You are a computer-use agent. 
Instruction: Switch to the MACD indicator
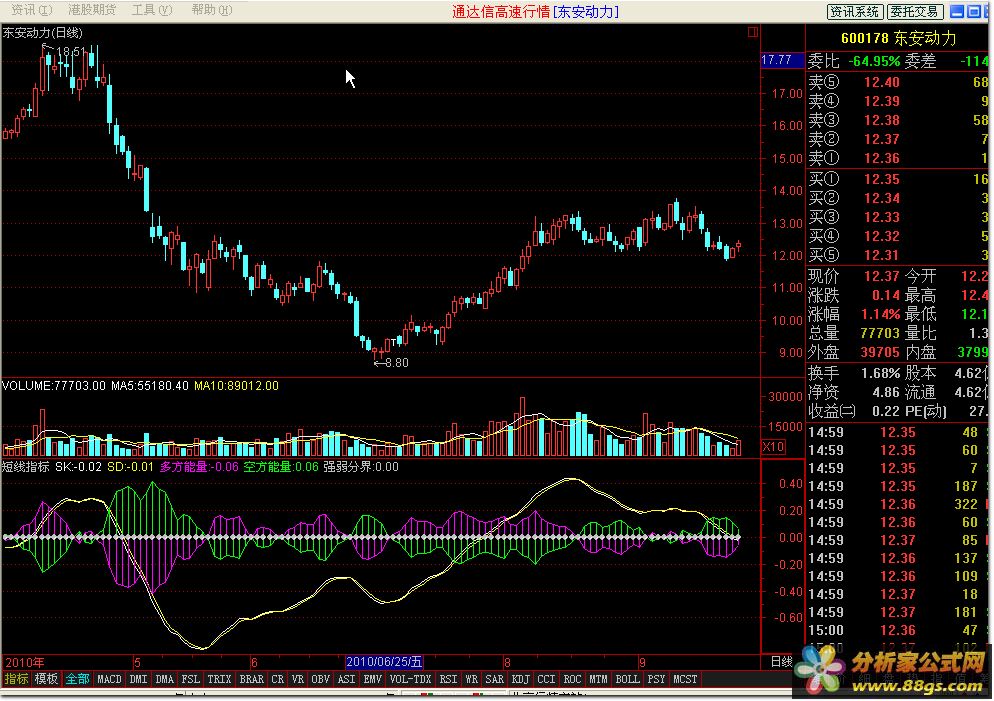point(109,679)
